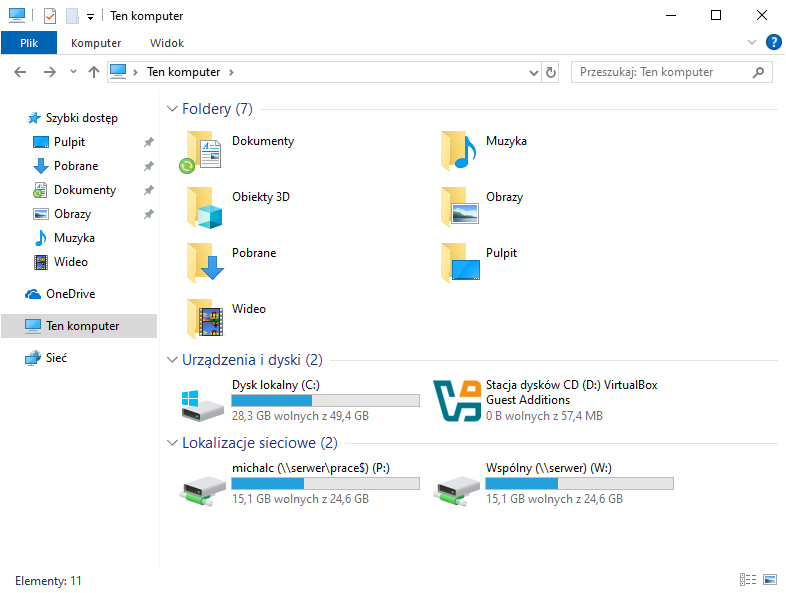Click the '0 B wolnych z 57,4 MB' text
Screen dimensions: 786x593
click(544, 416)
